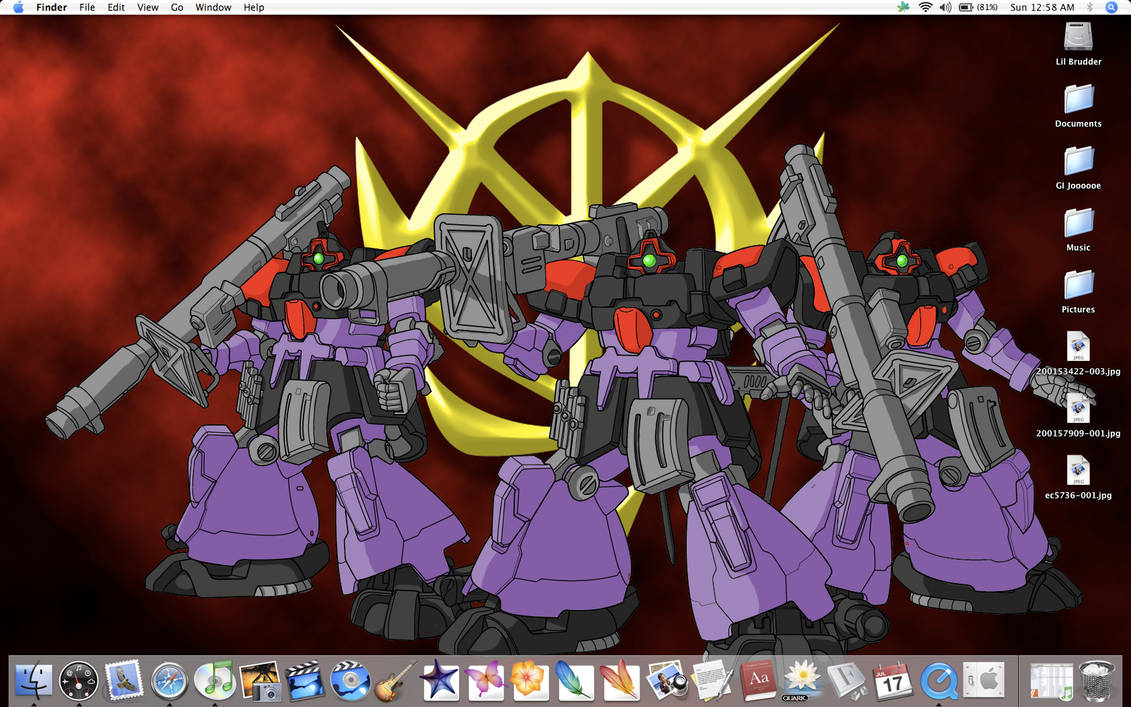The image size is (1131, 707).
Task: Open the Go menu
Action: click(176, 7)
